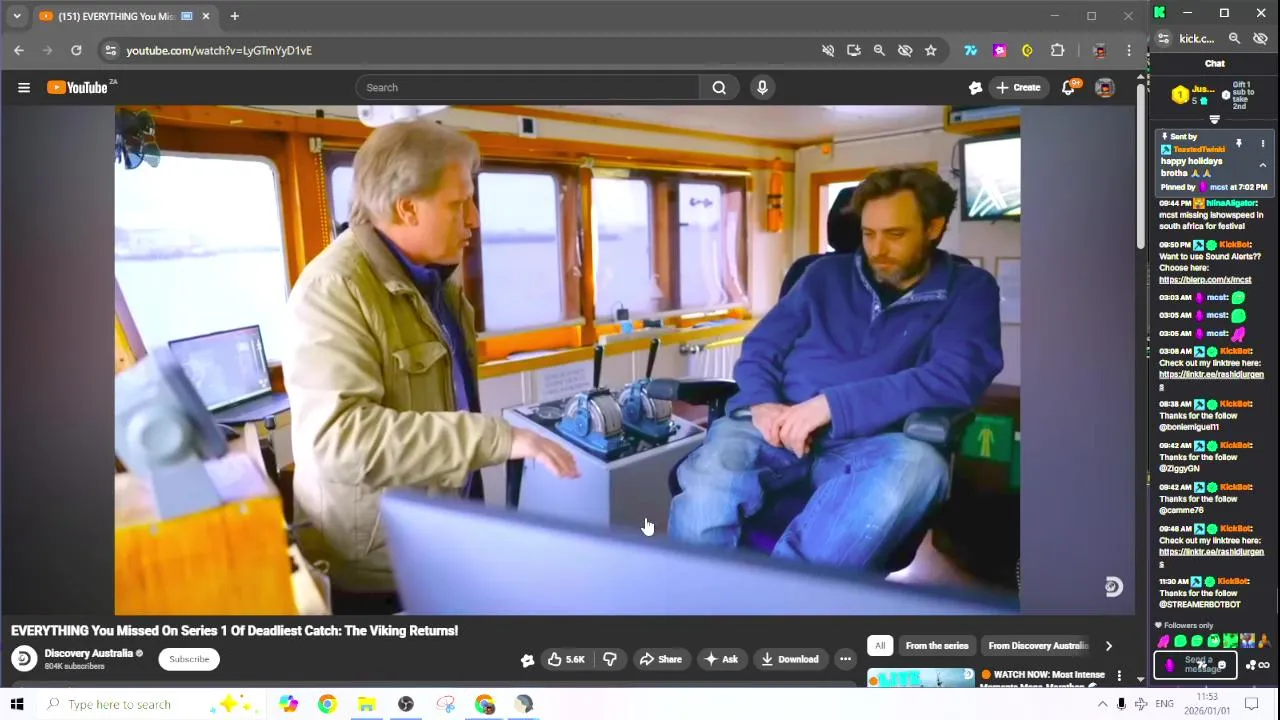Dislike the video
The image size is (1280, 720).
tap(609, 659)
